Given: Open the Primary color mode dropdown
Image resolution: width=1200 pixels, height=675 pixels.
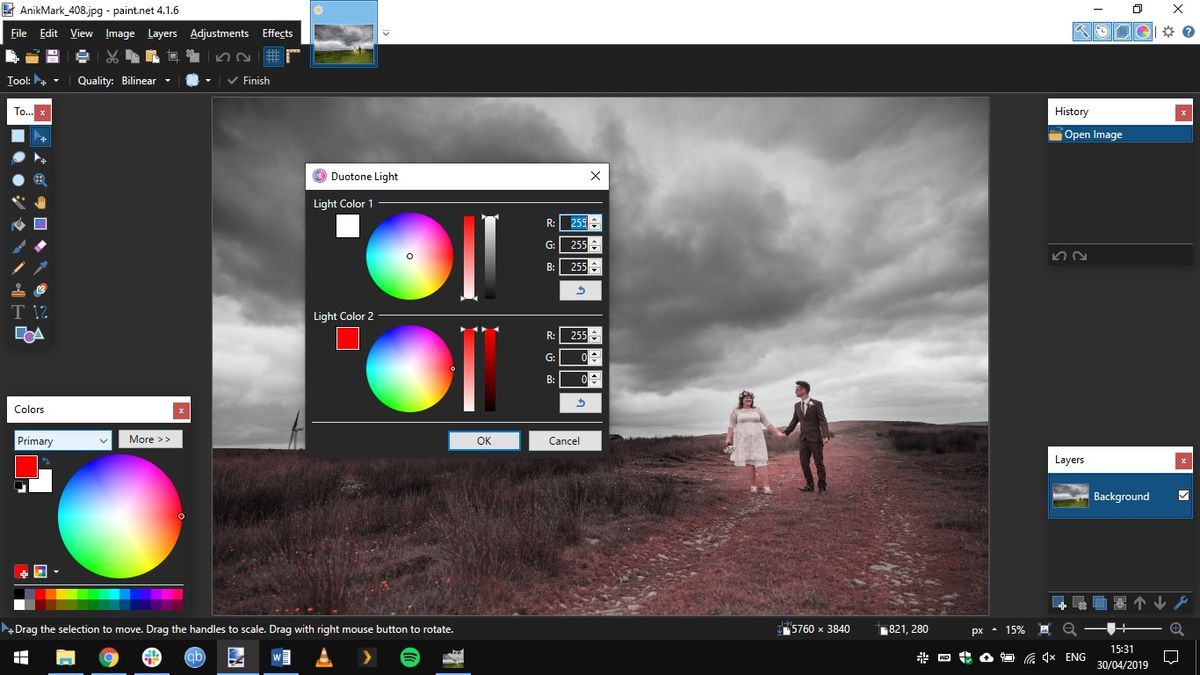Looking at the screenshot, I should coord(62,440).
